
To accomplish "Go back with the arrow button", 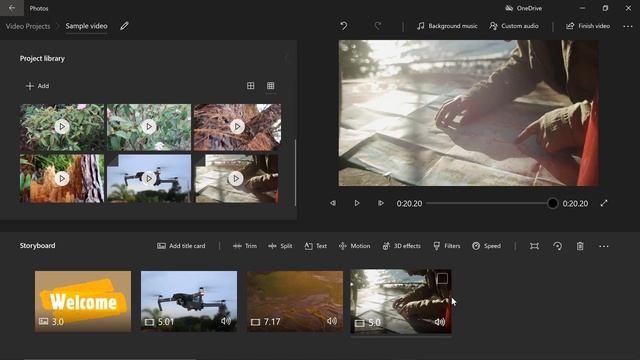I will (x=12, y=8).
